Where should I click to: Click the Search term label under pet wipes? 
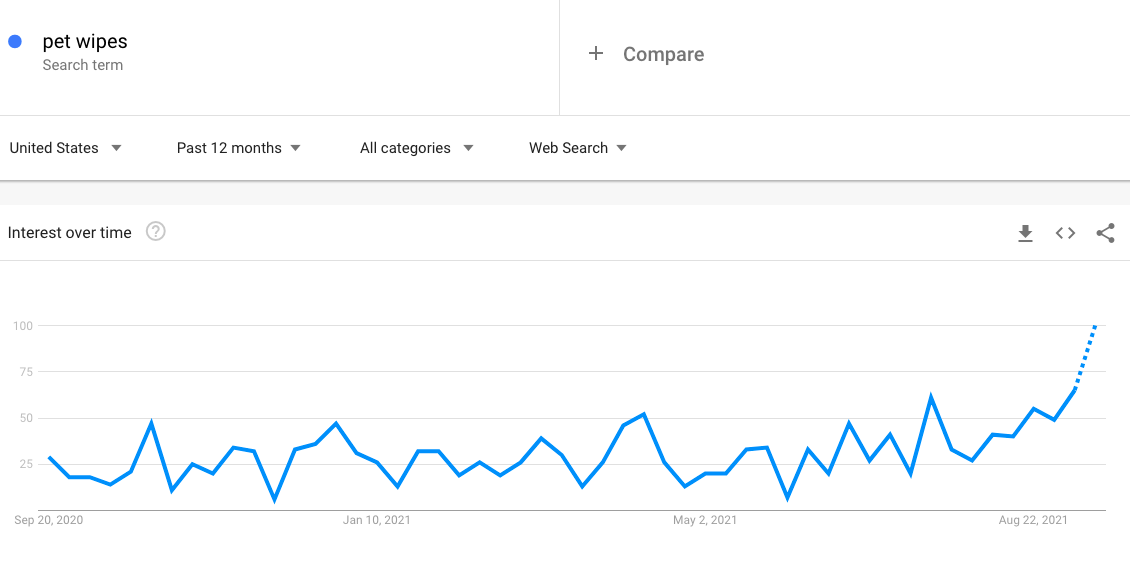point(83,65)
